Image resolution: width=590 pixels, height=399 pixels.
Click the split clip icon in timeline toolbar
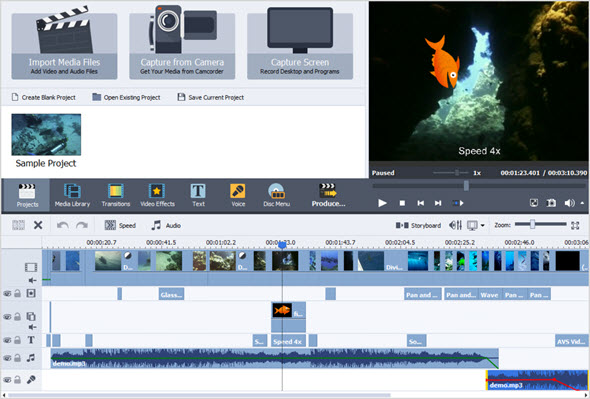click(x=18, y=225)
